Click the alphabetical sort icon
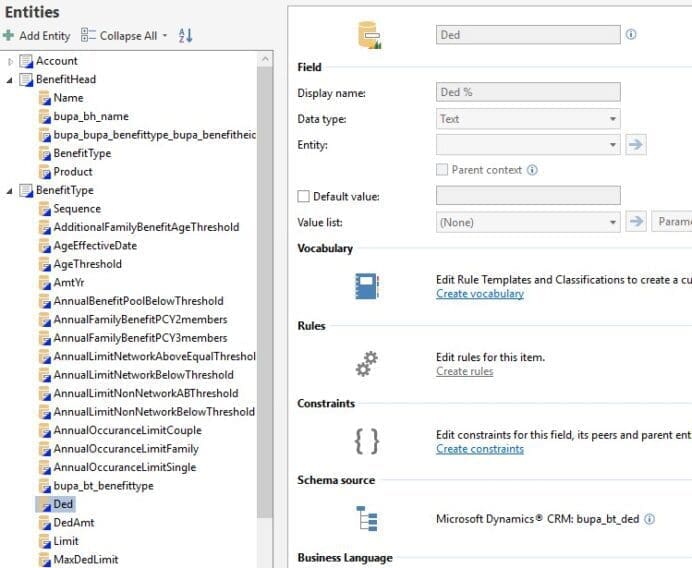This screenshot has width=692, height=568. (185, 36)
